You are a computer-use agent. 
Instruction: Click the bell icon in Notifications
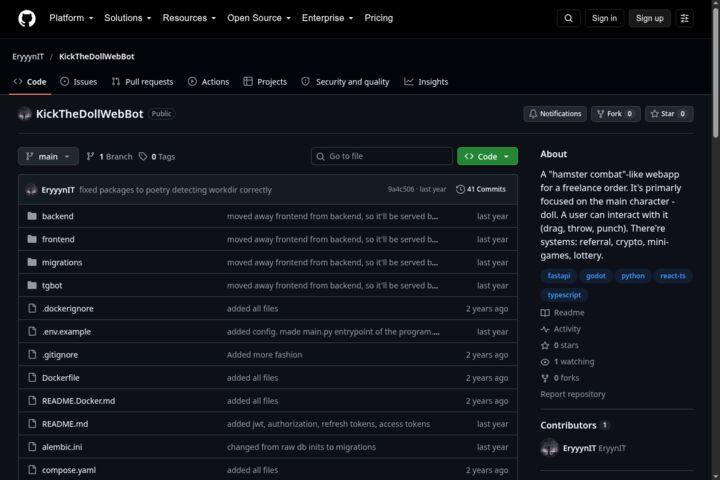533,113
